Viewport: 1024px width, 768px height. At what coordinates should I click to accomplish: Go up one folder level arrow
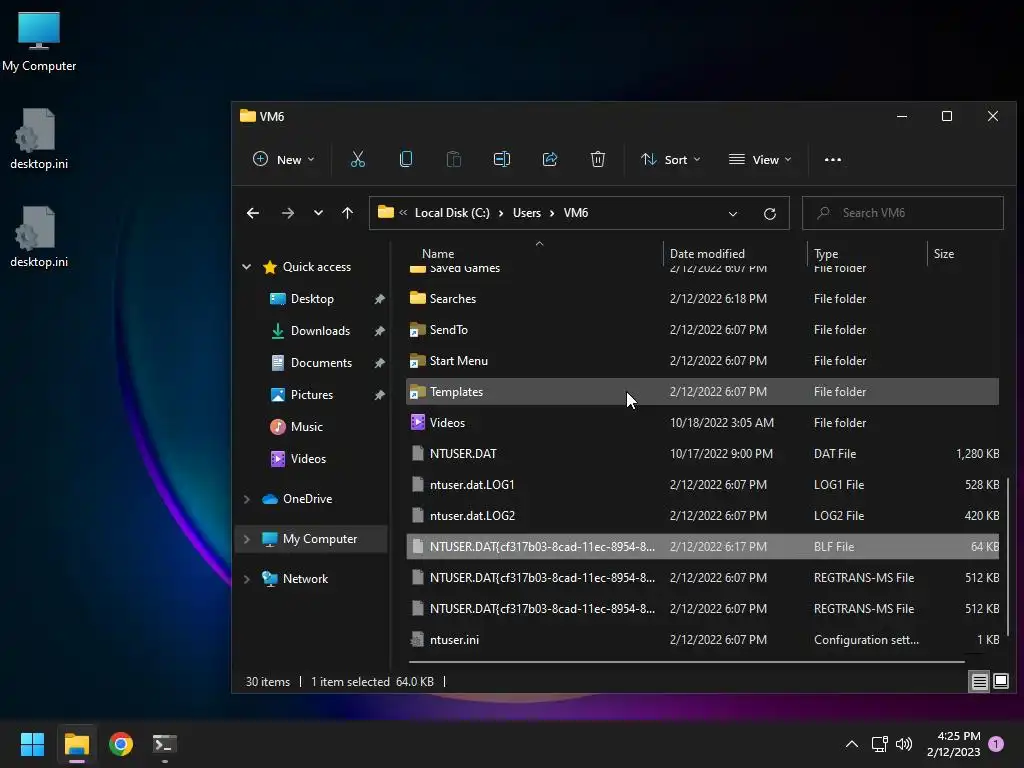click(x=347, y=213)
